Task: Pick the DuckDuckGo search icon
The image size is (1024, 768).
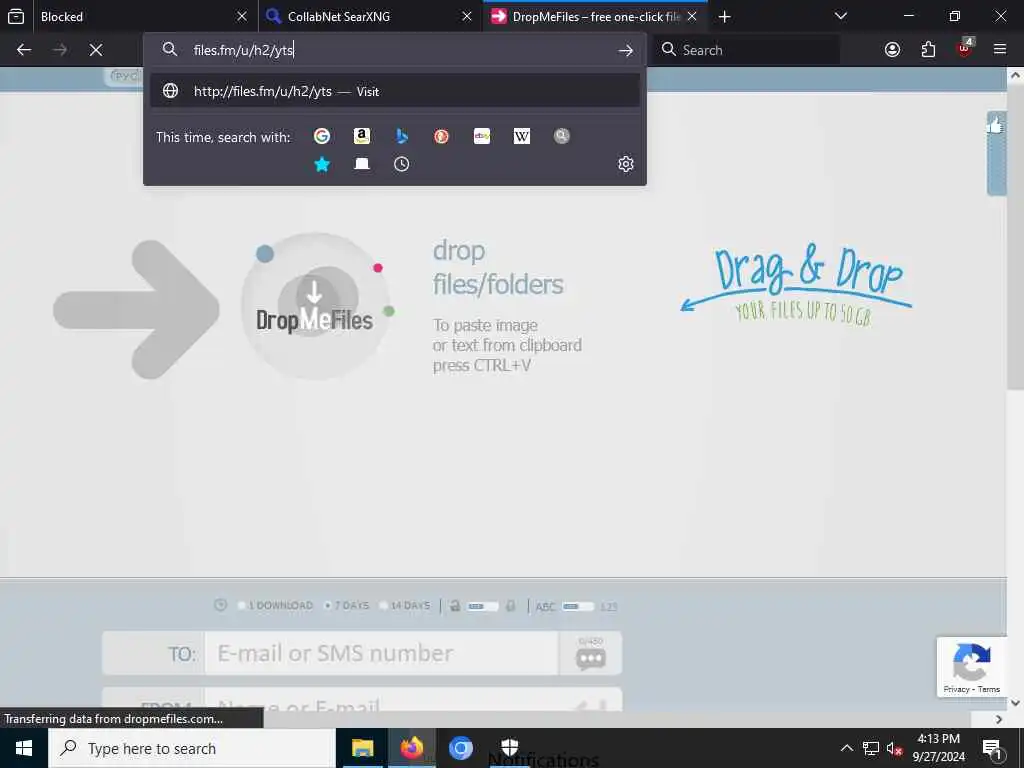Action: 441,136
